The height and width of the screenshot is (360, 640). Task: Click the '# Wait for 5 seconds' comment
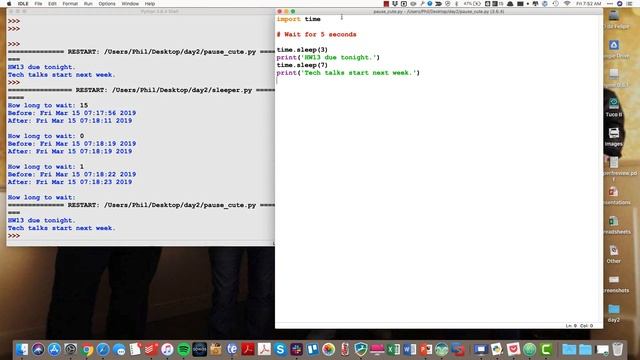(x=316, y=35)
